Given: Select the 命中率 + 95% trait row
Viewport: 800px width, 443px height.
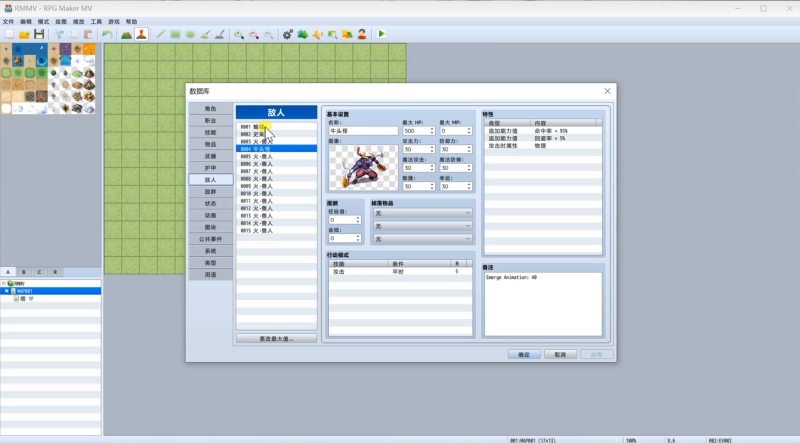Looking at the screenshot, I should [x=543, y=131].
